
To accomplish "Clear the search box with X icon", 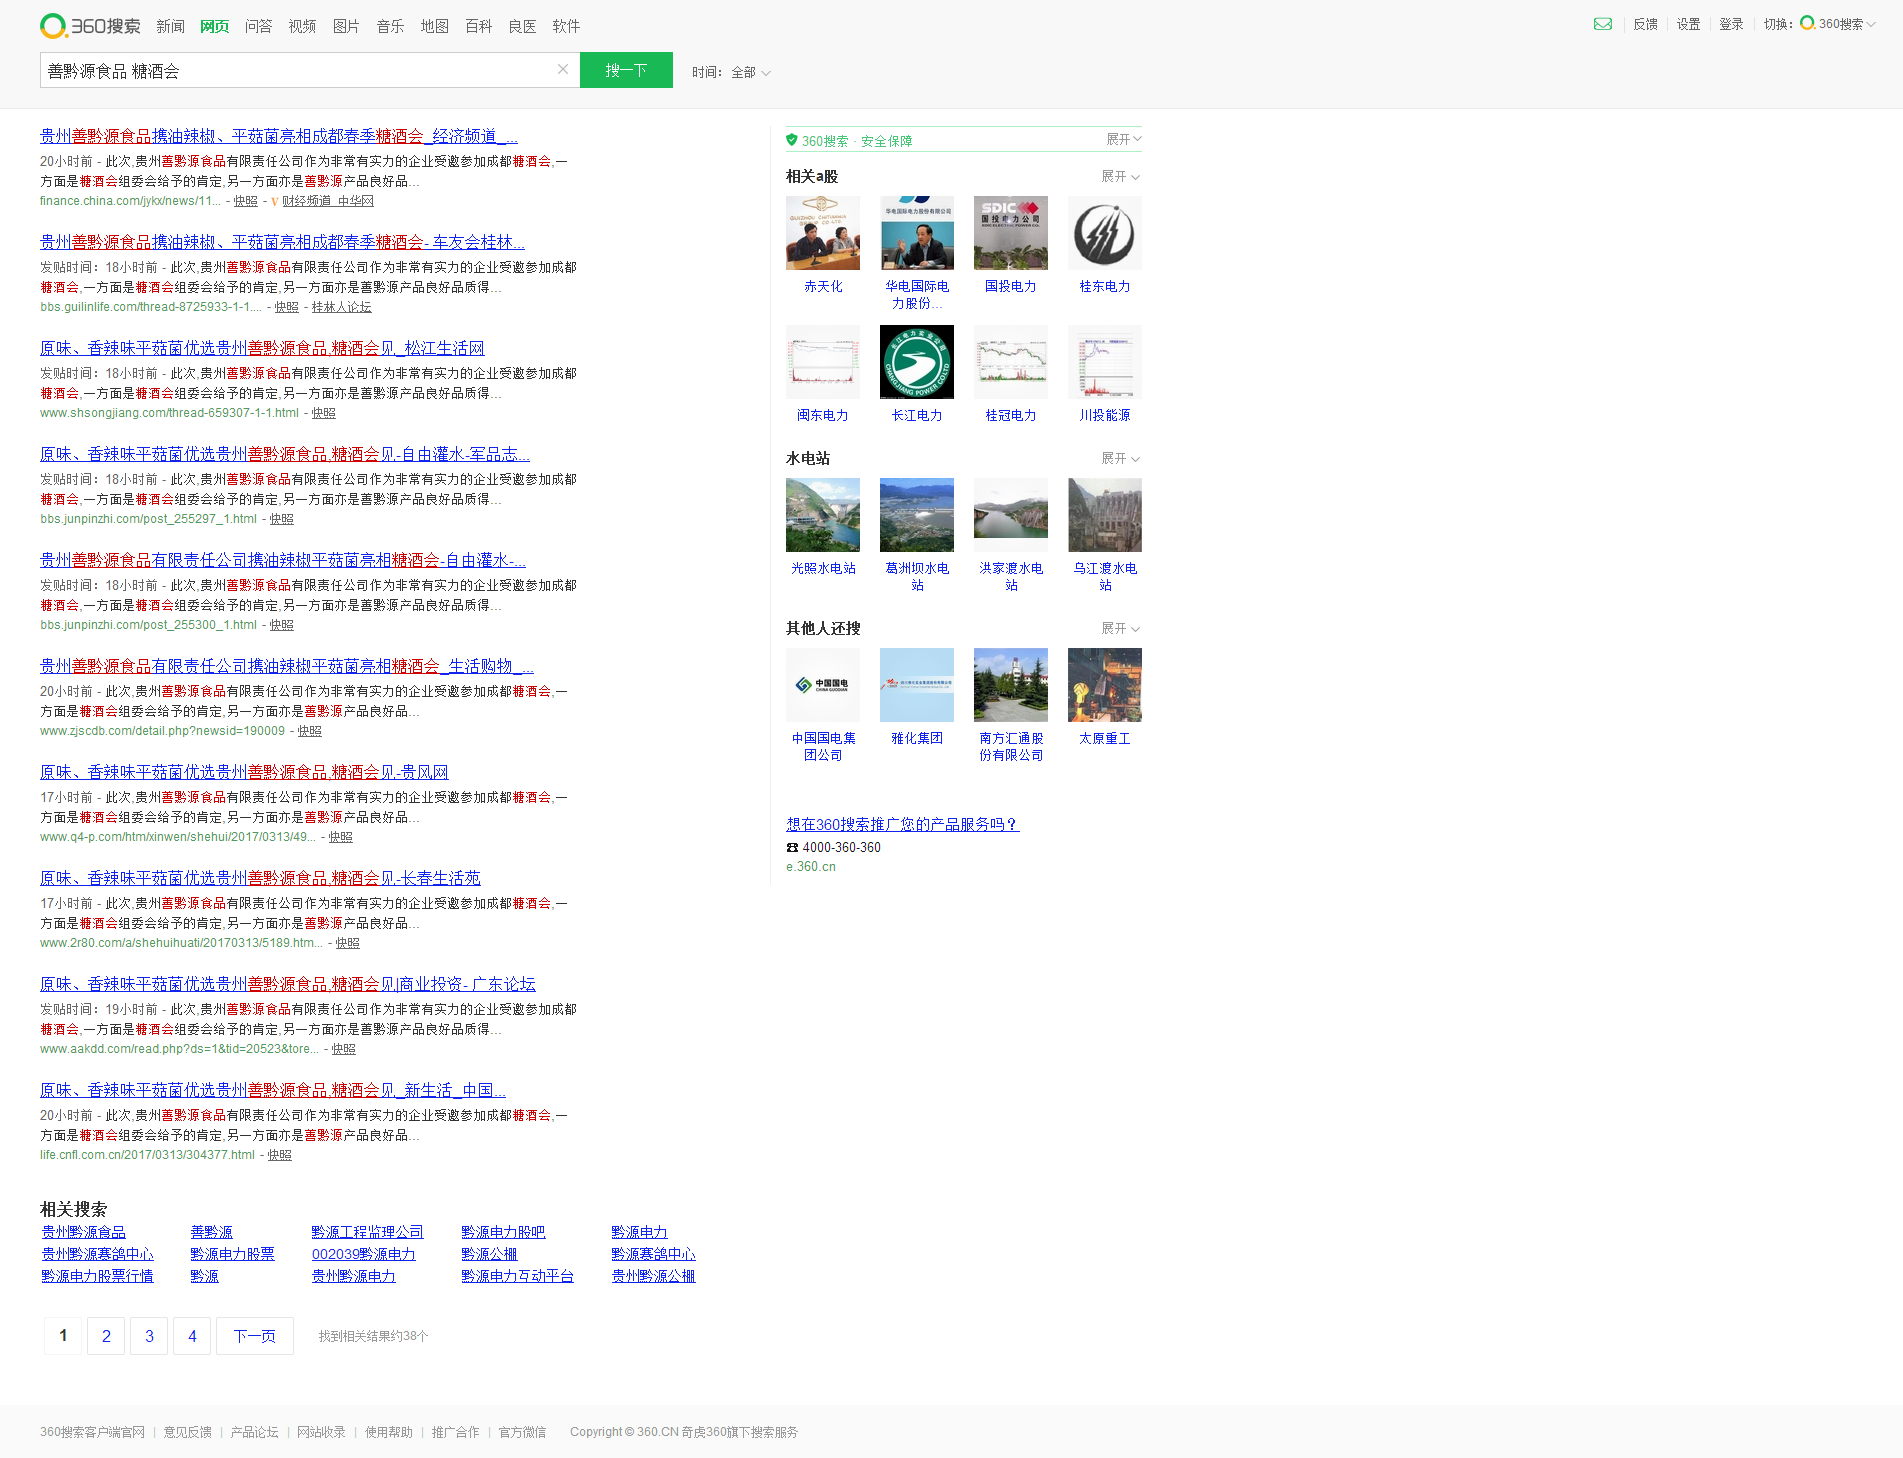I will [x=563, y=69].
